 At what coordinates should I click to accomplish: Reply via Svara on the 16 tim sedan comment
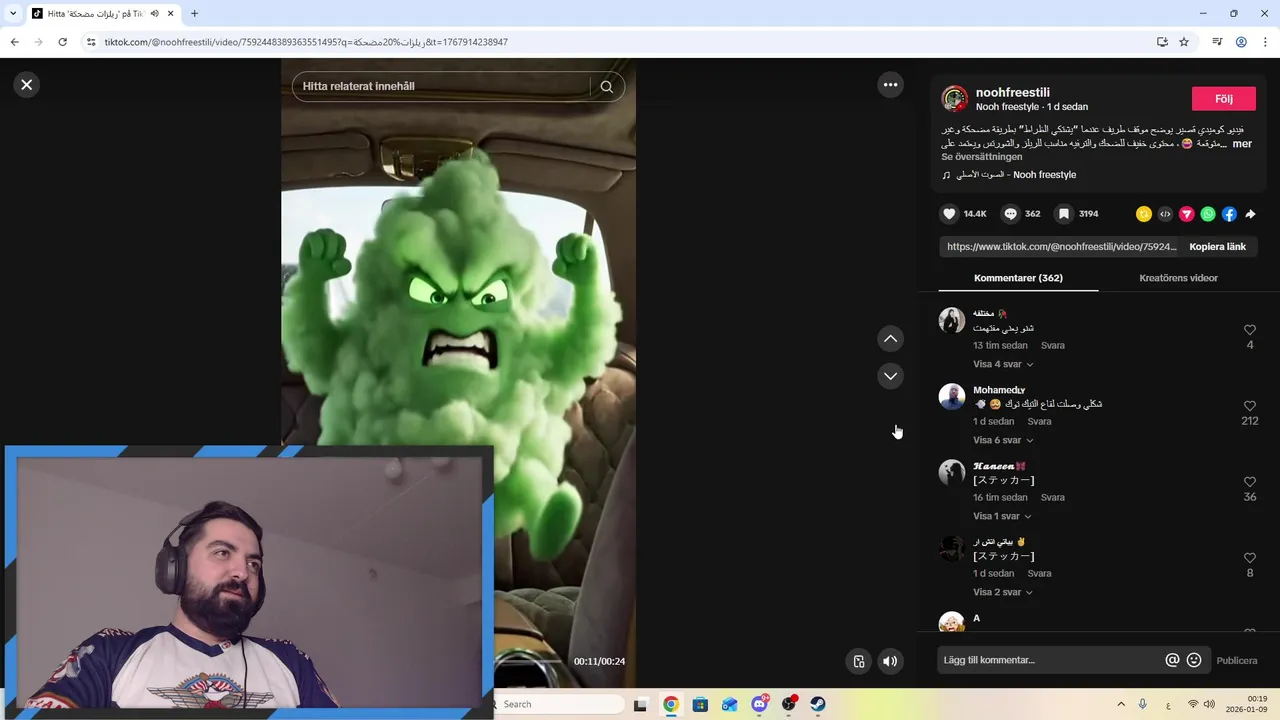coord(1052,498)
